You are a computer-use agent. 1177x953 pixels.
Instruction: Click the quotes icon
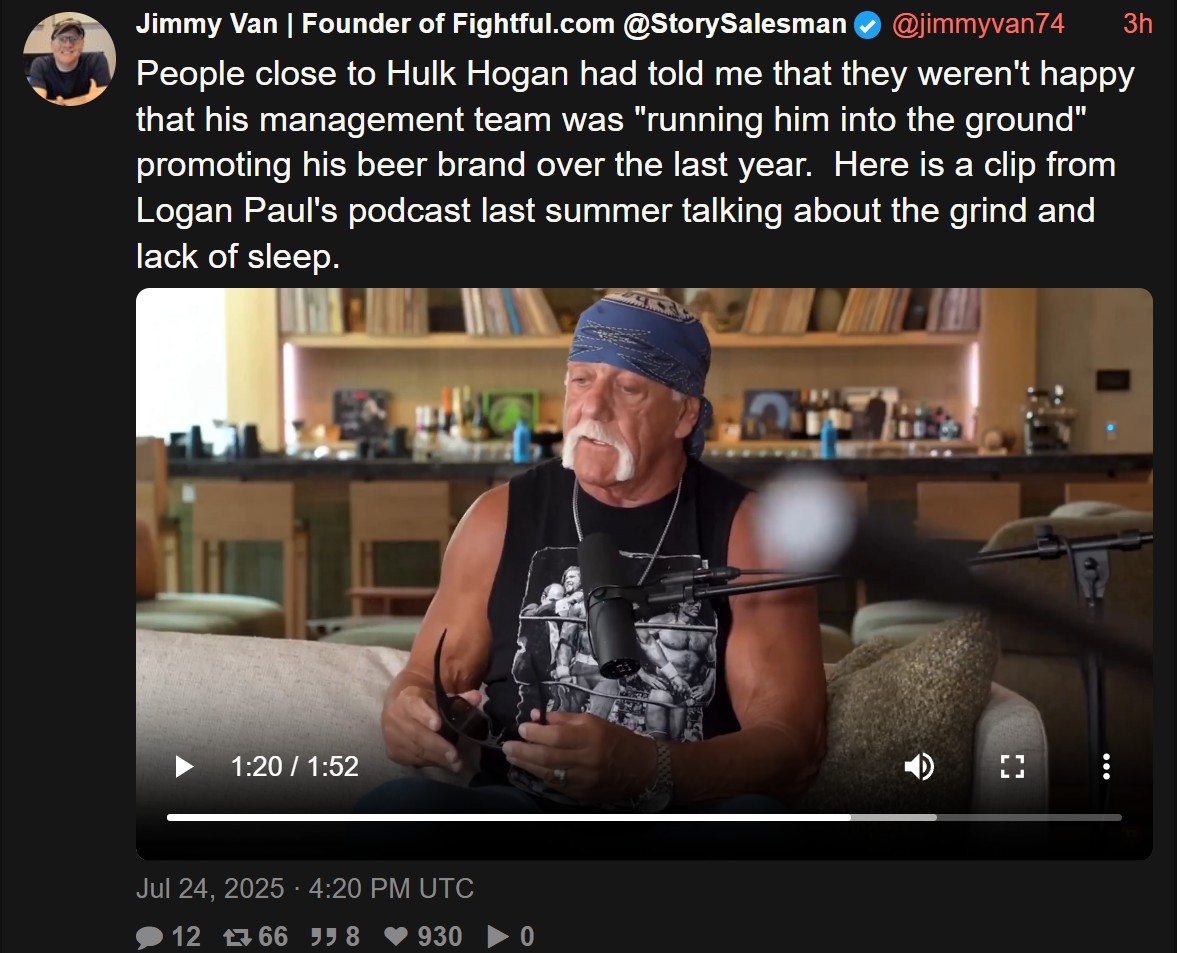(x=322, y=937)
